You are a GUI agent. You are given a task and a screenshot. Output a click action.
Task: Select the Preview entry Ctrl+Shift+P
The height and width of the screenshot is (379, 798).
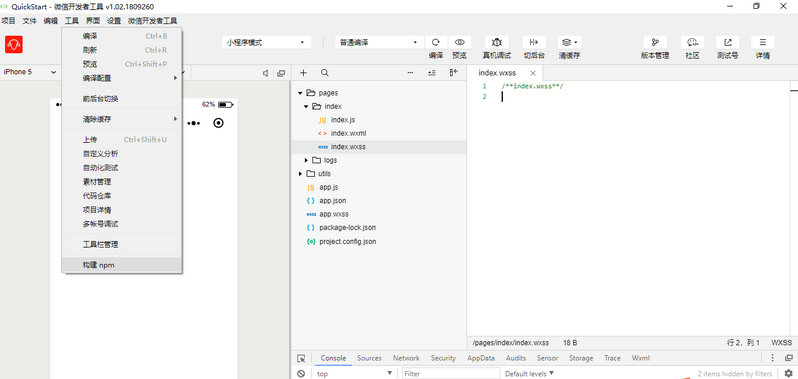(122, 64)
